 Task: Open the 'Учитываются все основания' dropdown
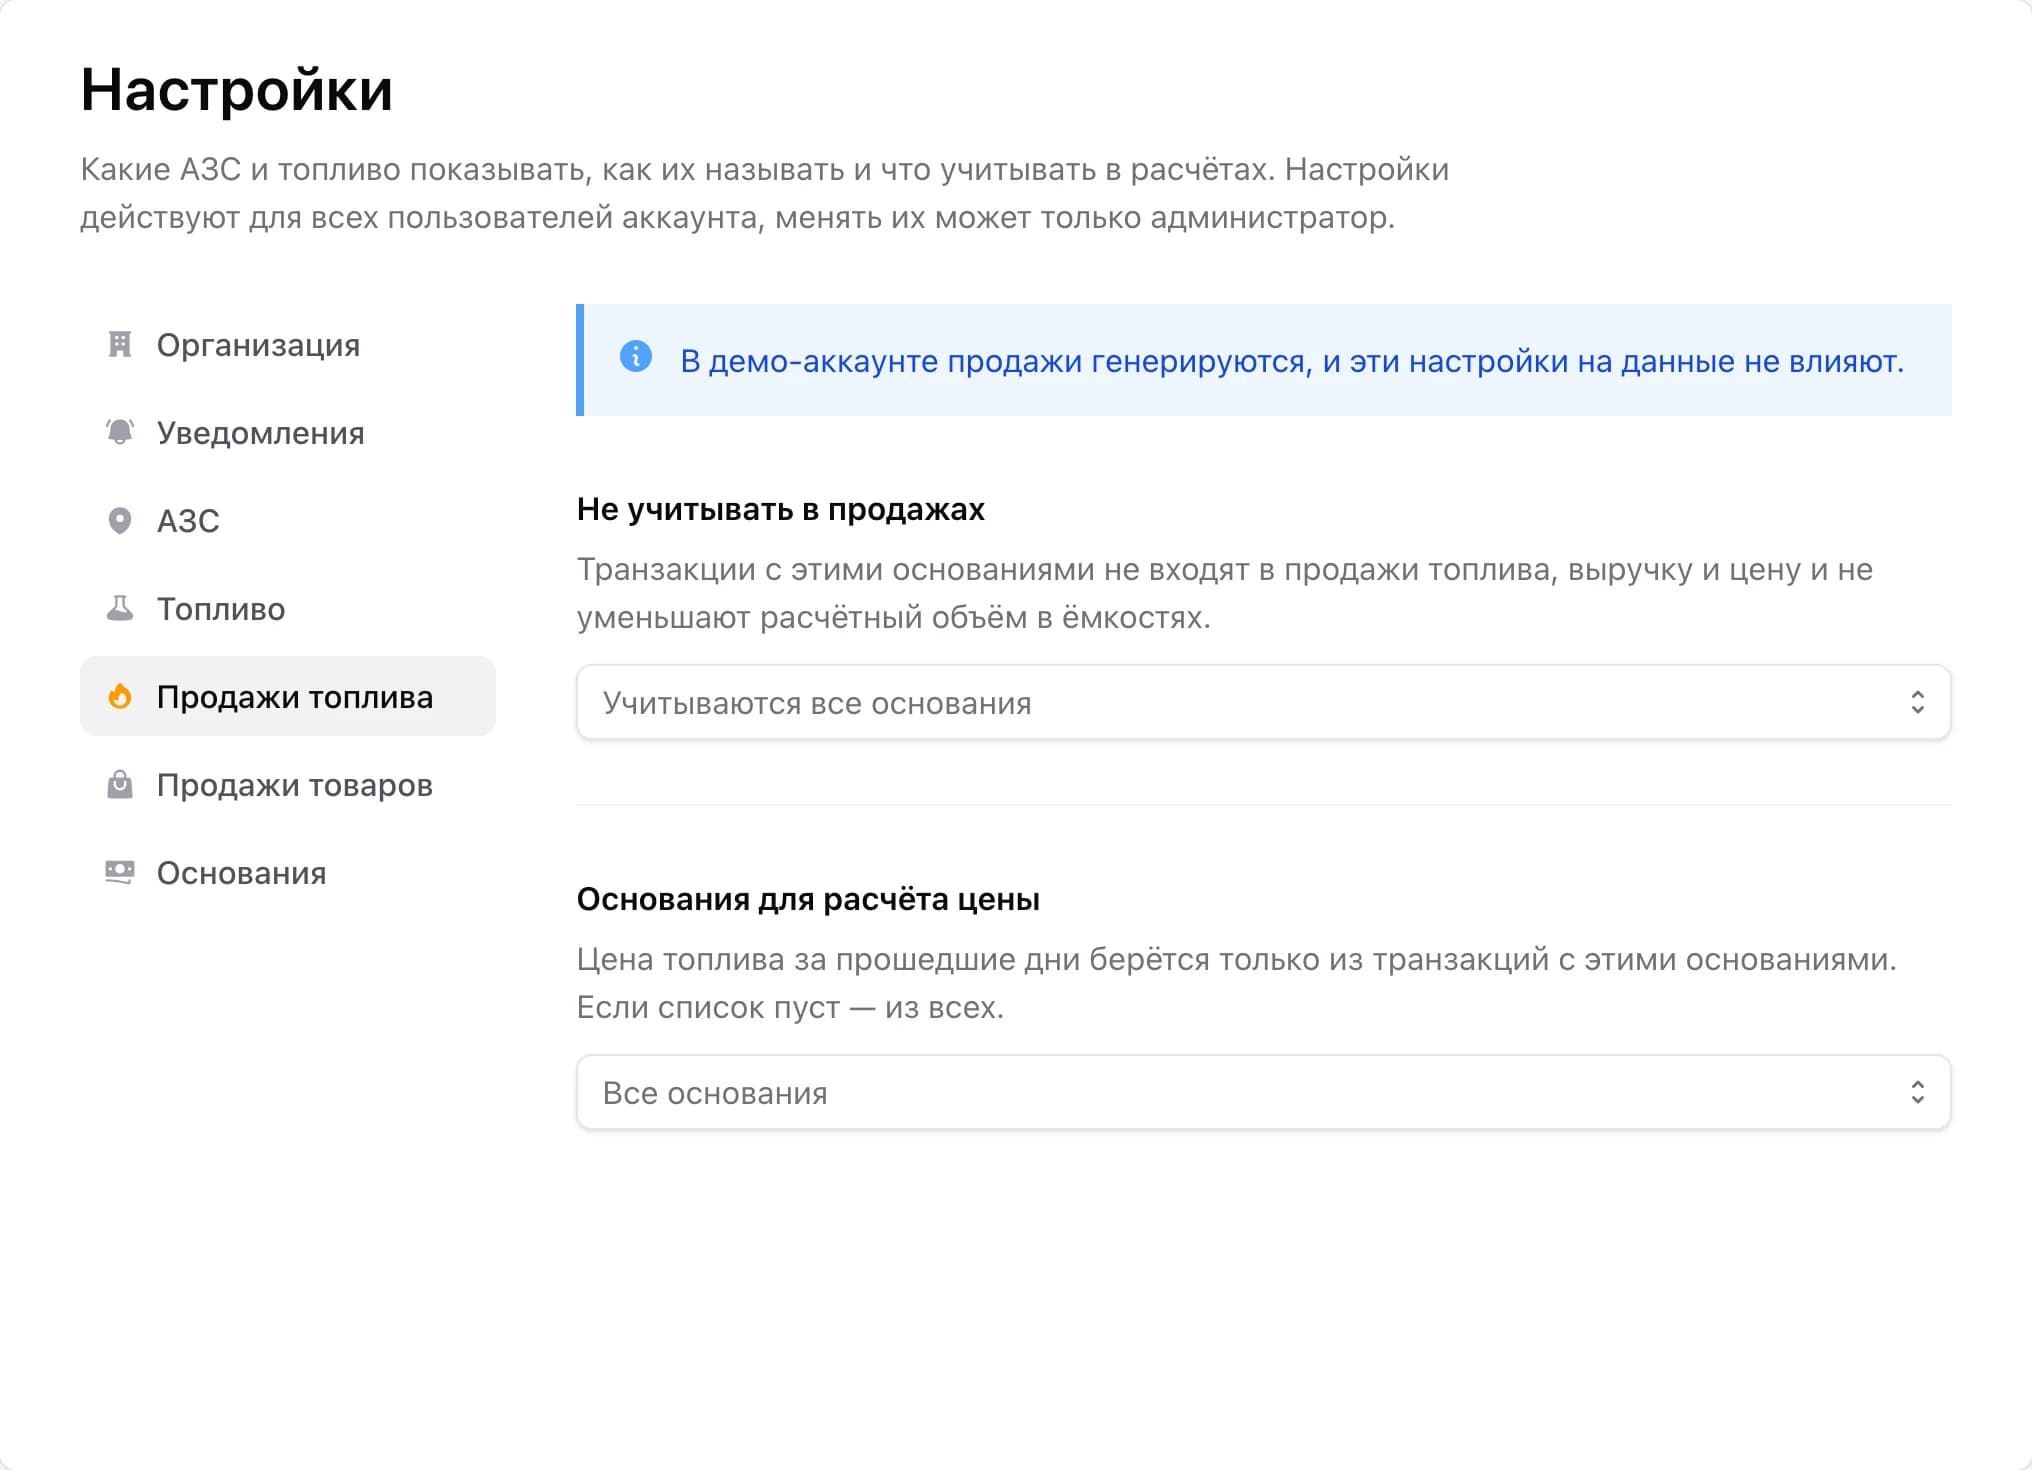(x=1264, y=703)
